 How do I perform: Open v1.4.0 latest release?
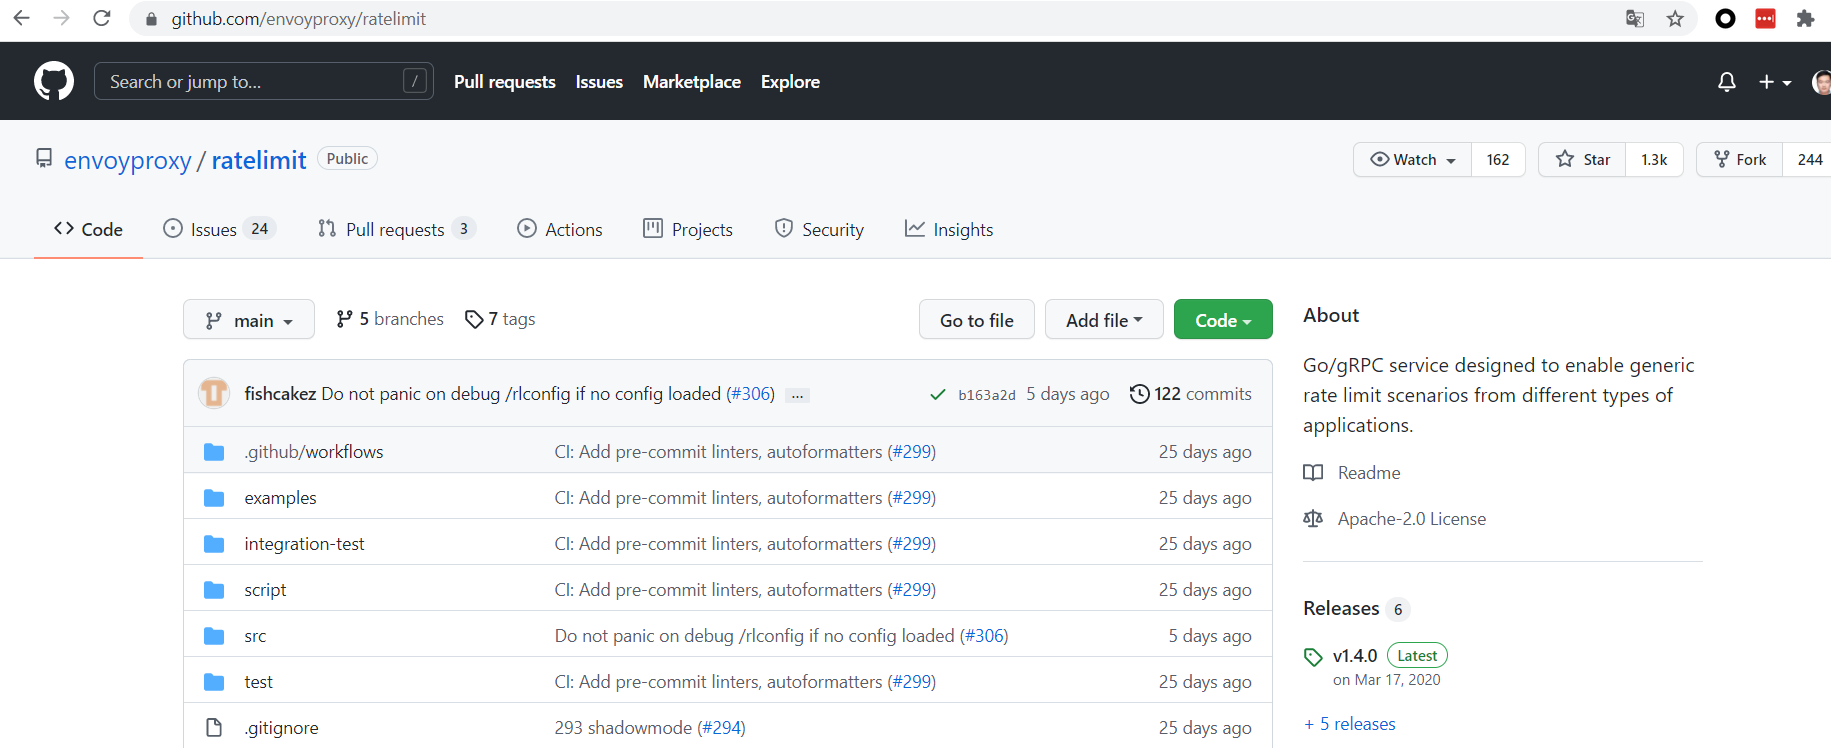click(x=1355, y=656)
